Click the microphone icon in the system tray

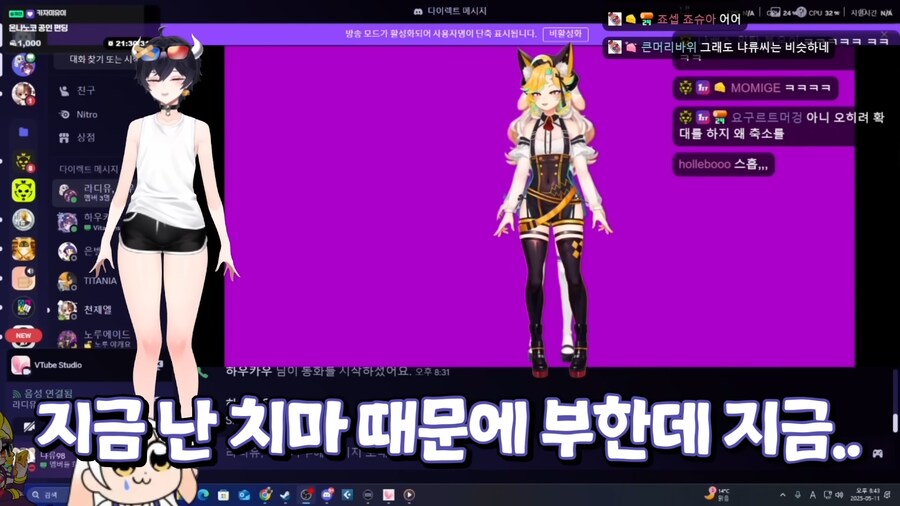797,495
